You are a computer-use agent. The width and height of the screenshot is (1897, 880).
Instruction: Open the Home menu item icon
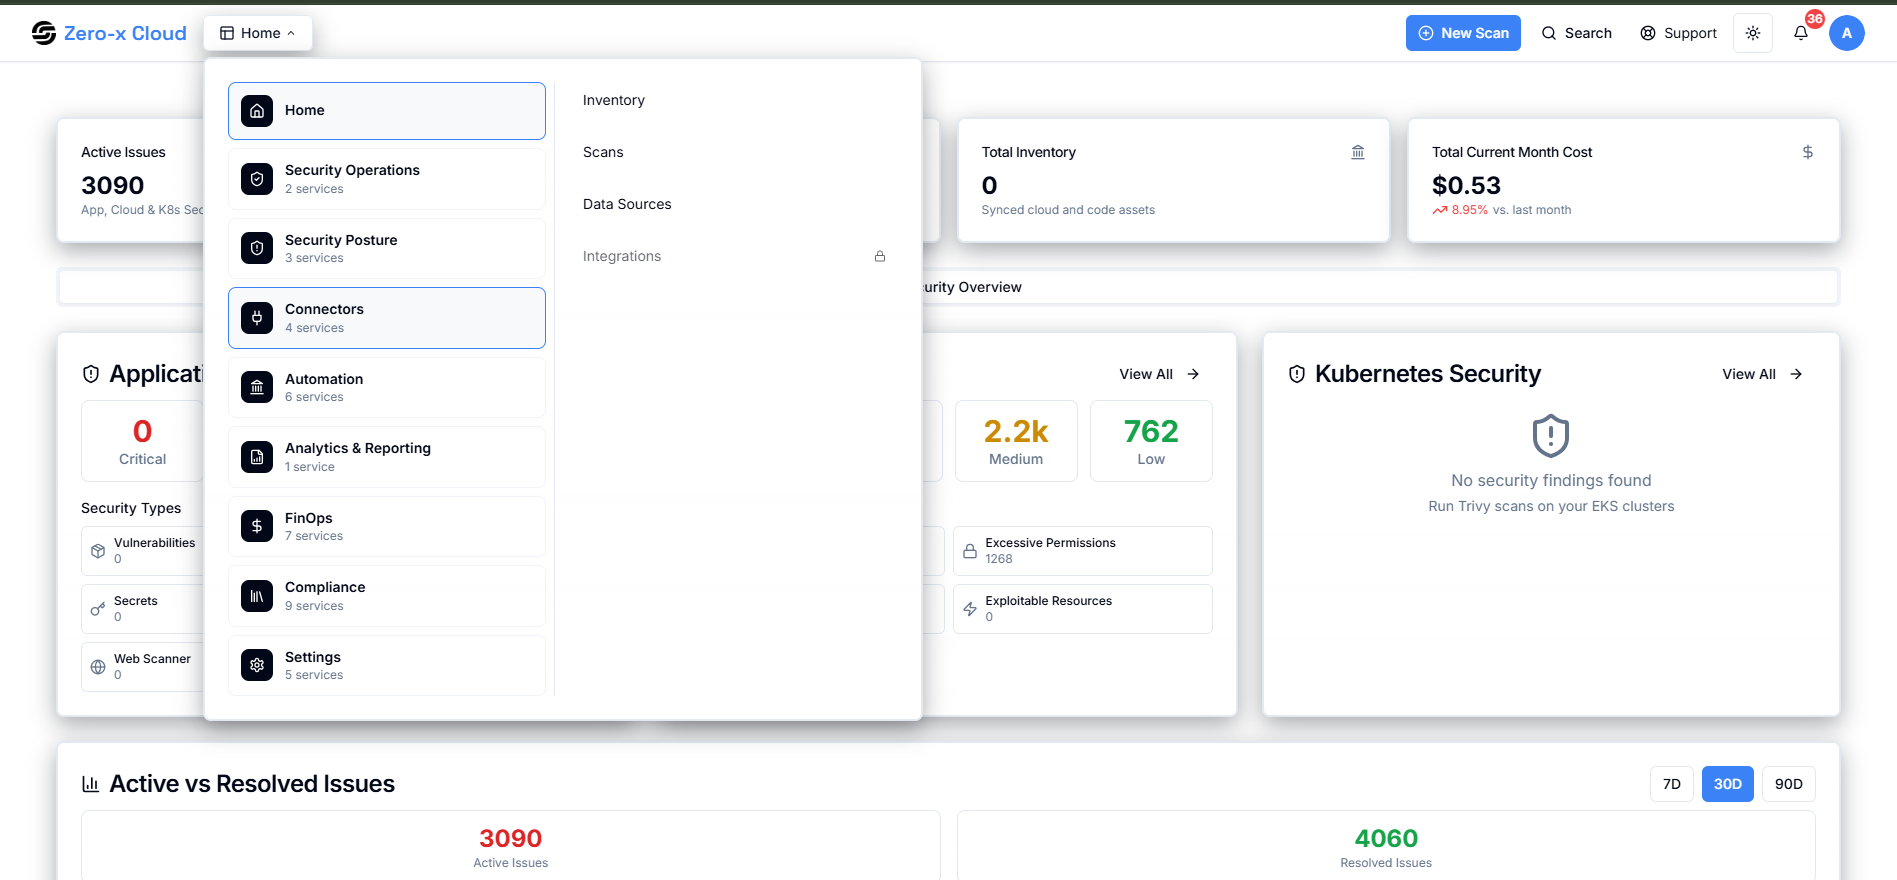pyautogui.click(x=257, y=111)
